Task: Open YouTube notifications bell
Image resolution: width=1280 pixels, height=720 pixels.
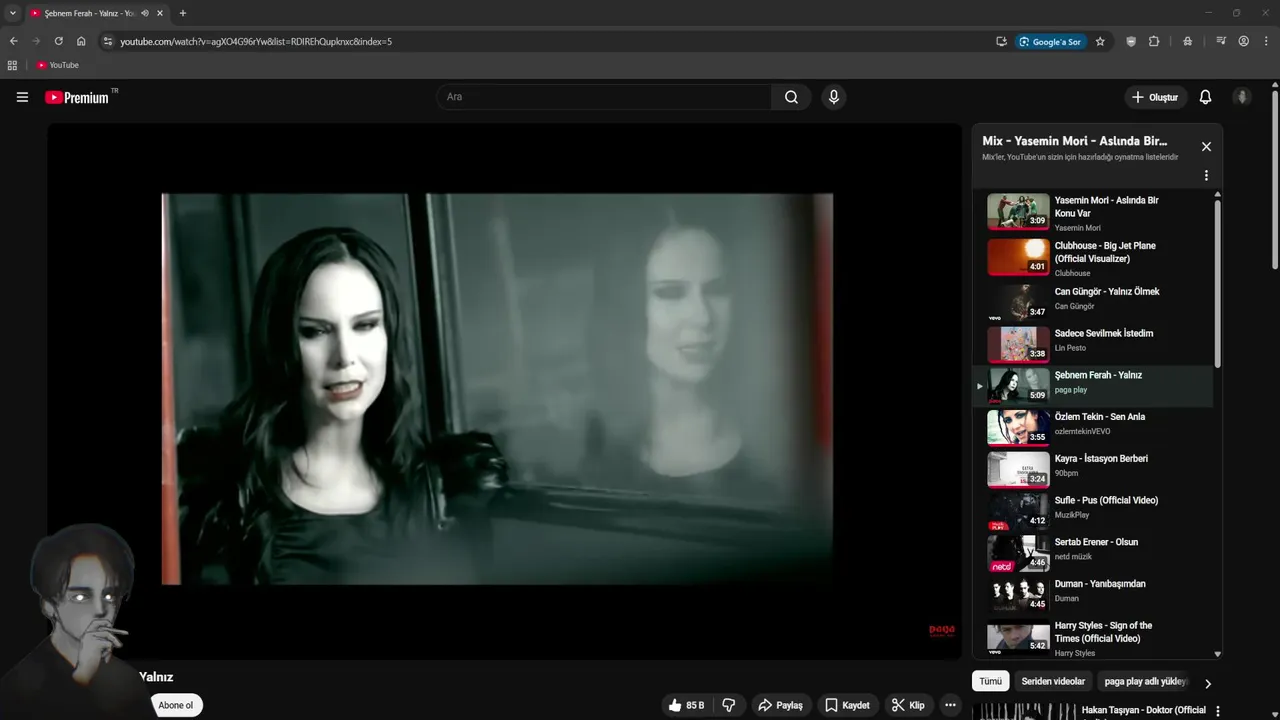Action: click(x=1205, y=97)
